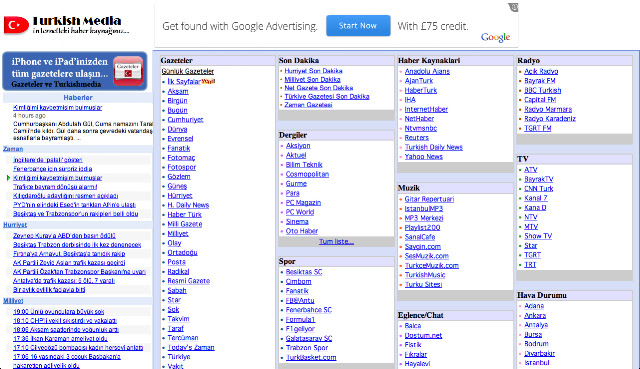Open the Hurriyet news source heading
The width and height of the screenshot is (640, 369).
pos(15,225)
